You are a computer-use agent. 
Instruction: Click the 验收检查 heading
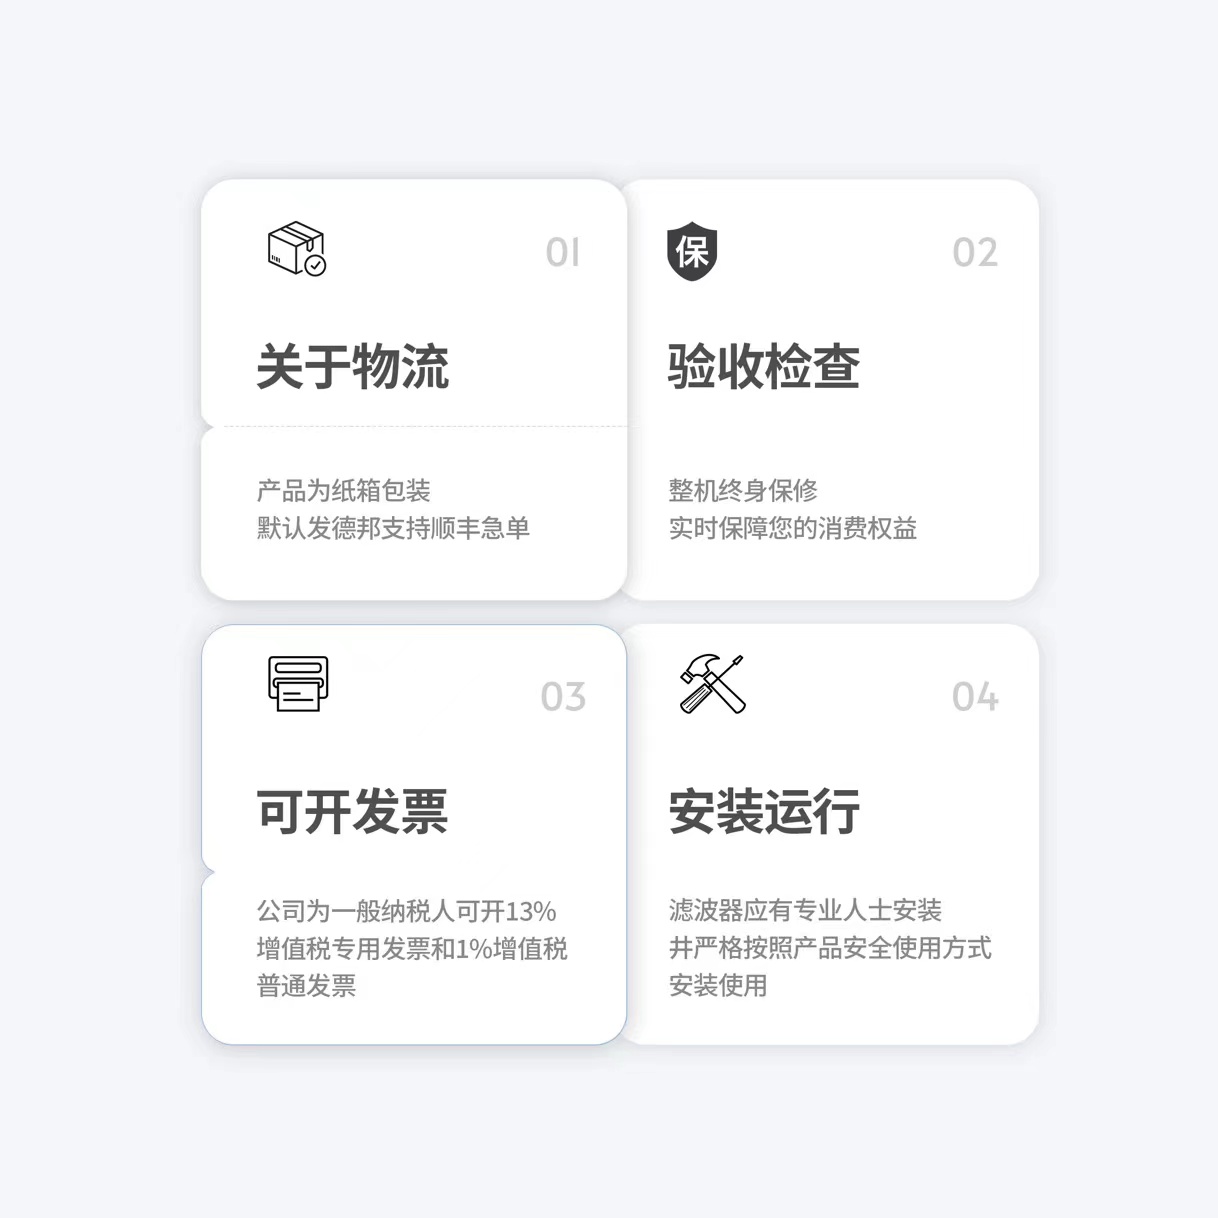point(764,367)
